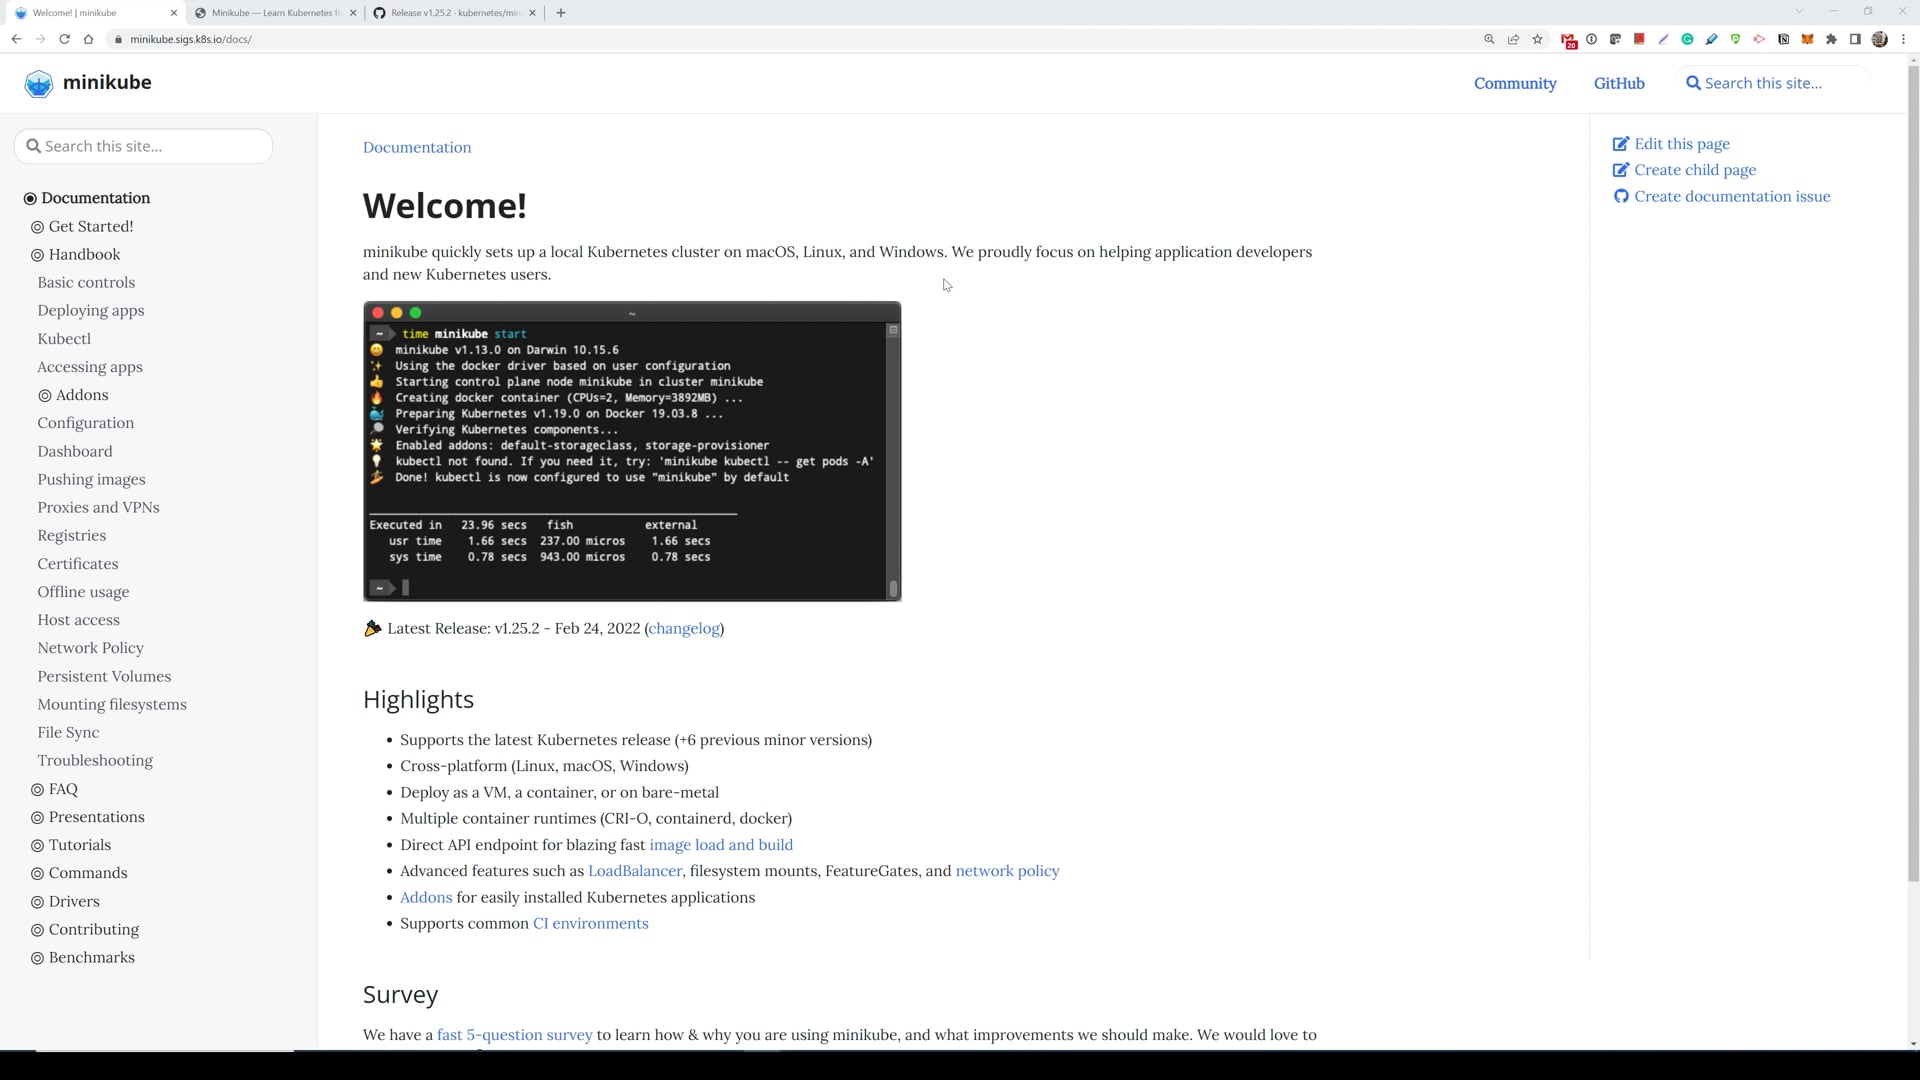Open the browser extensions puzzle icon
Viewport: 1920px width, 1080px height.
1831,39
